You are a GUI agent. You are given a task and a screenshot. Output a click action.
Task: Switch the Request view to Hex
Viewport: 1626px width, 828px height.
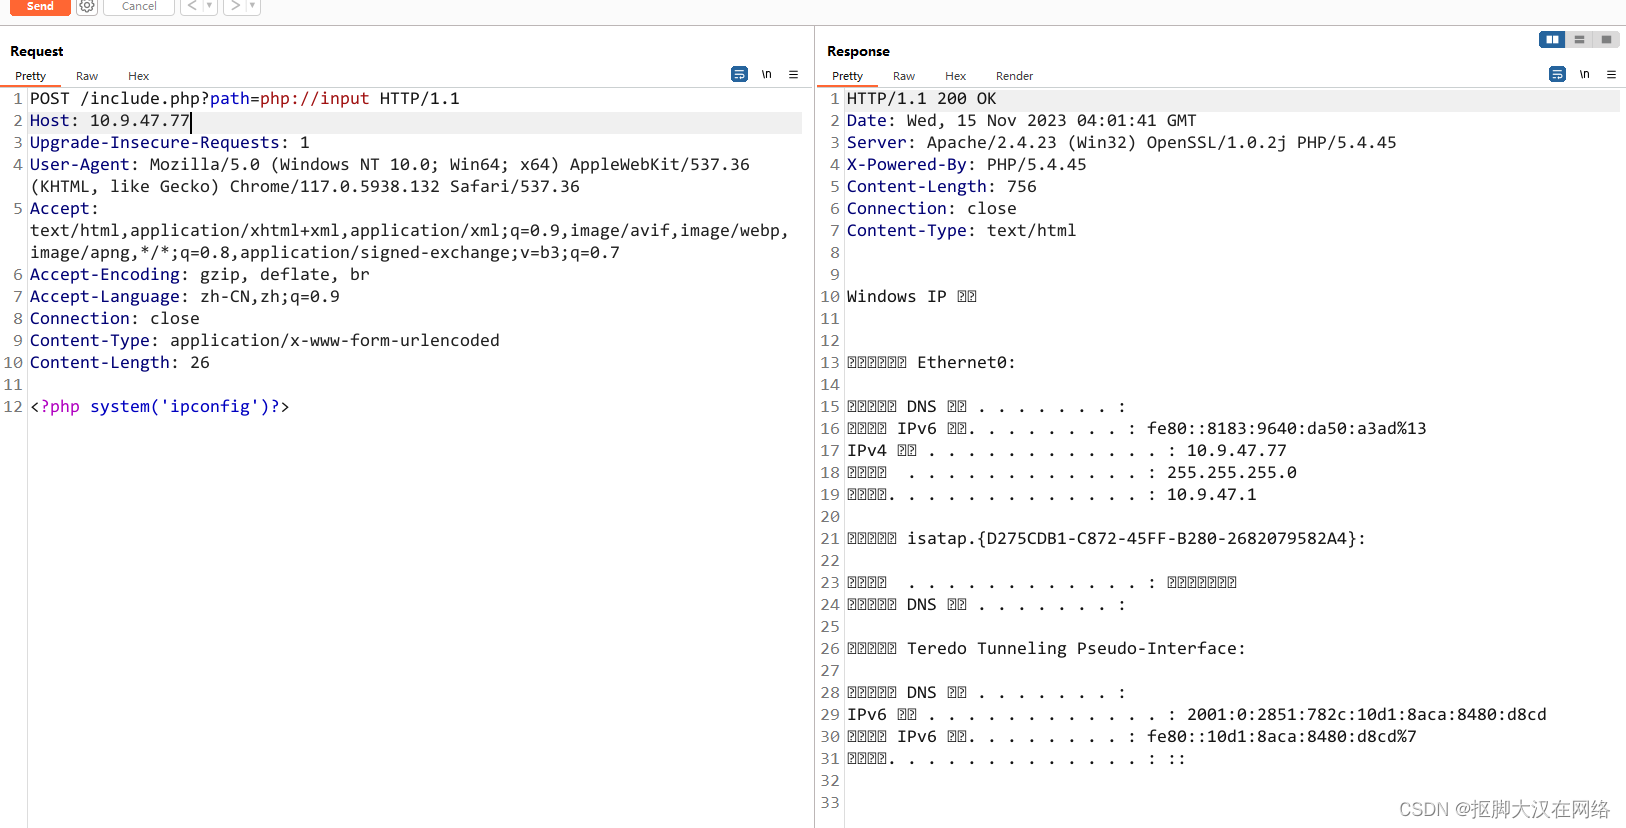click(x=139, y=76)
